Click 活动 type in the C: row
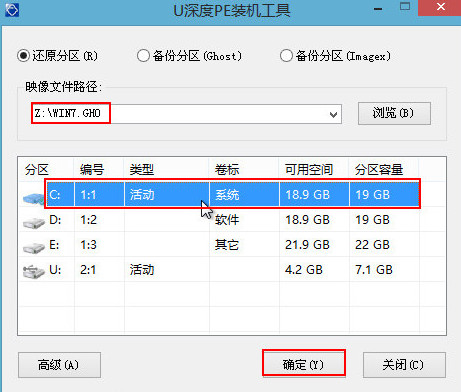 [142, 195]
